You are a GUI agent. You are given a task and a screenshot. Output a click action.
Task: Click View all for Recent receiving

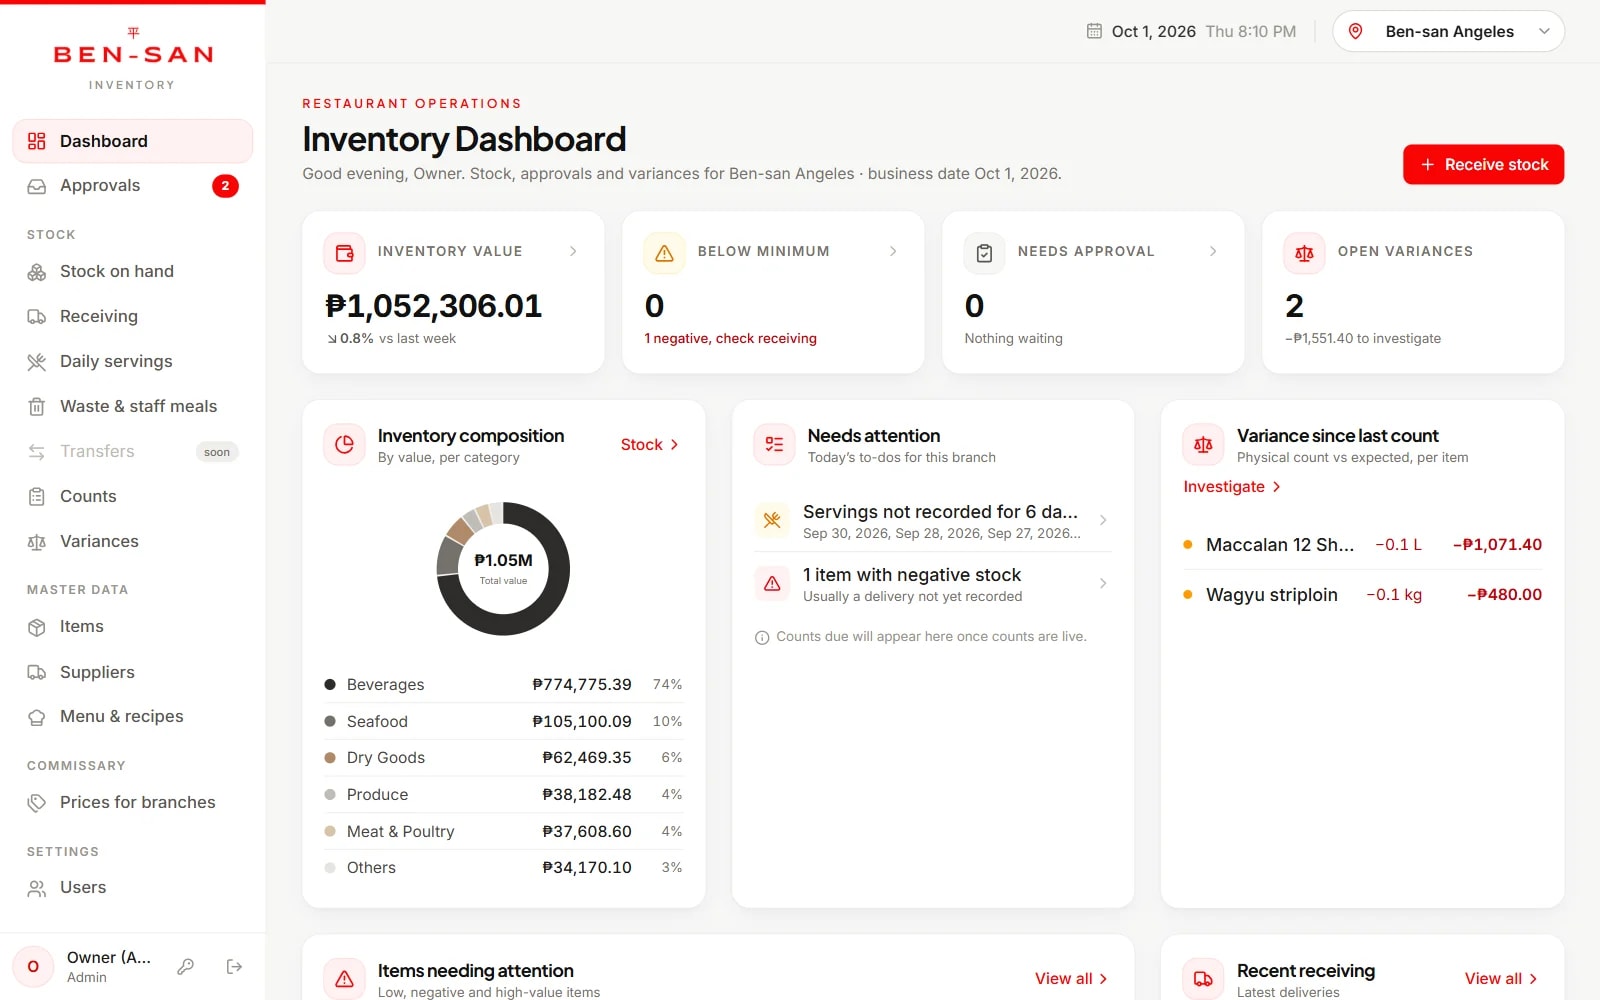[1501, 979]
